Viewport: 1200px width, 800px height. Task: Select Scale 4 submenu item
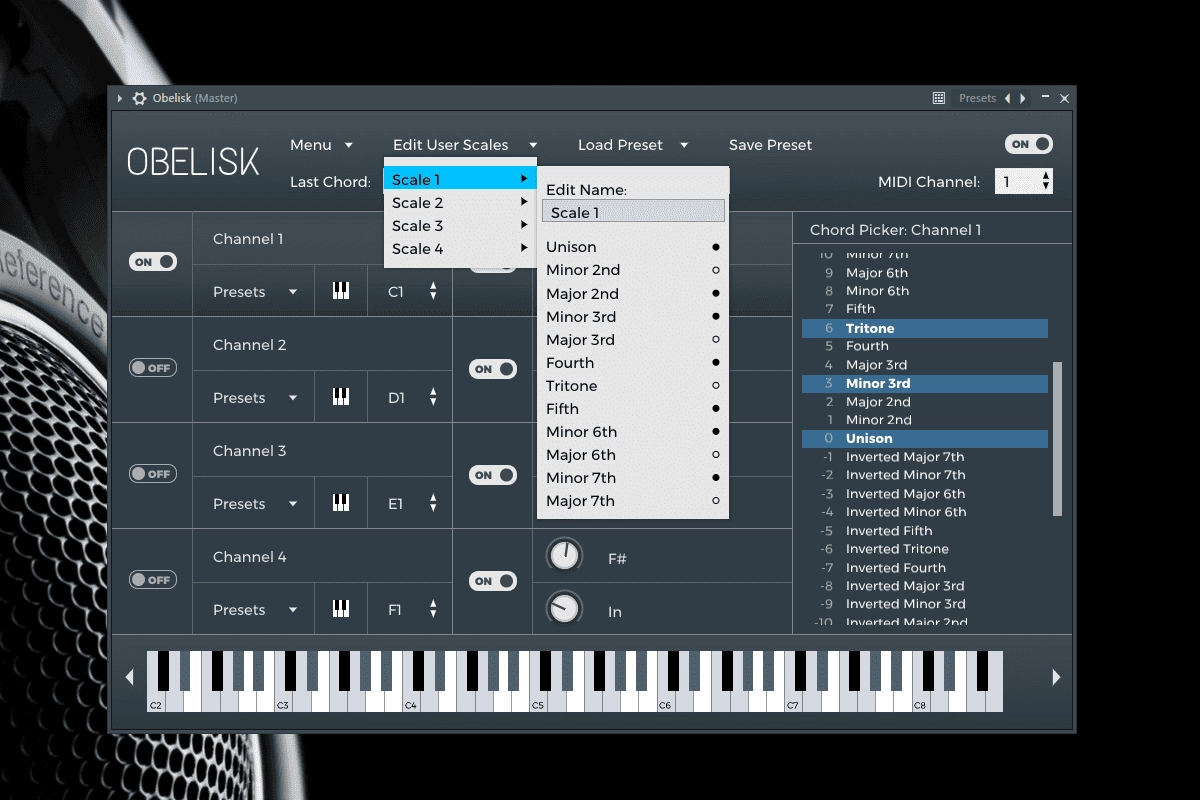[x=460, y=249]
